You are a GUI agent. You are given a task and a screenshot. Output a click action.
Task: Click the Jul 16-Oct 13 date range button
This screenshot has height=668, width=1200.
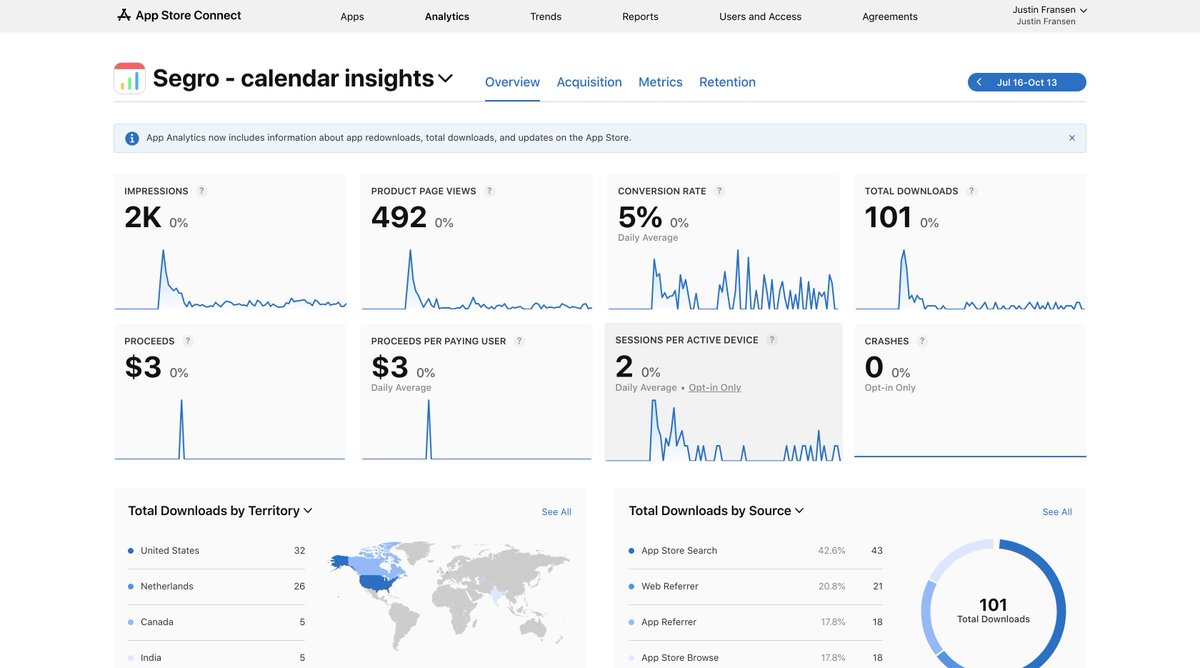pyautogui.click(x=1026, y=81)
